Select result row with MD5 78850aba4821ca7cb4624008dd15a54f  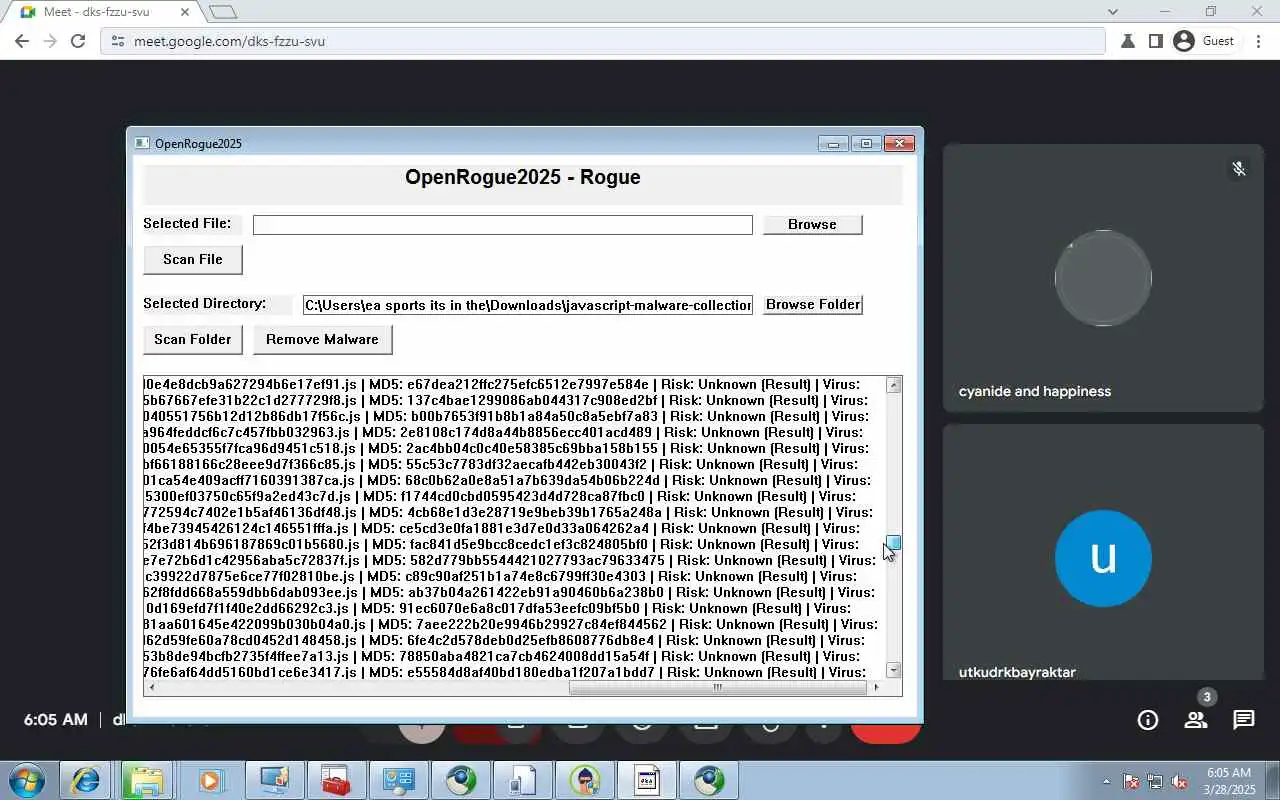(x=515, y=656)
